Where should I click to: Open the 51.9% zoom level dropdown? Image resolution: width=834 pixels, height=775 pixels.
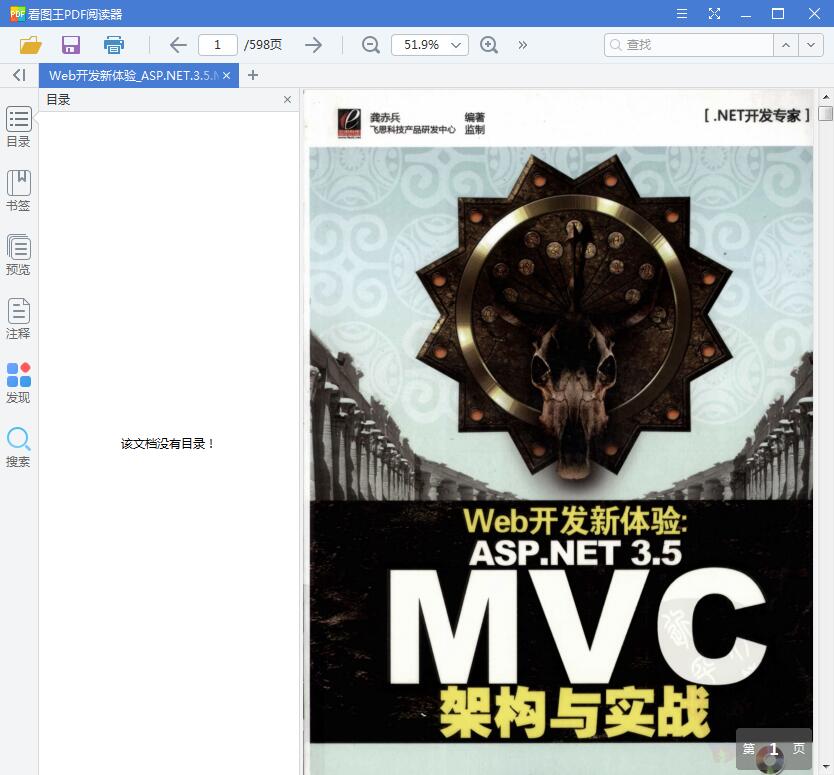coord(430,45)
